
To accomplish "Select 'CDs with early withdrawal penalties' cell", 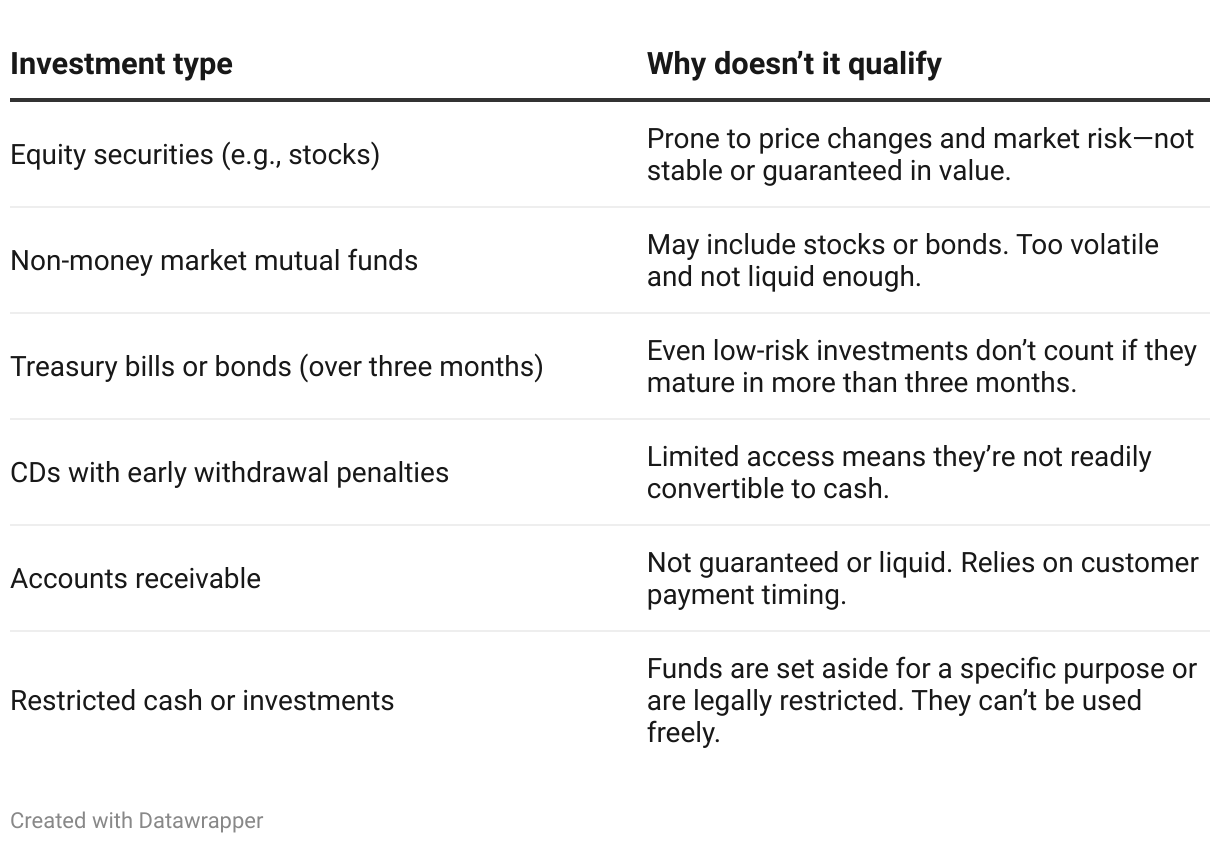I will (229, 472).
